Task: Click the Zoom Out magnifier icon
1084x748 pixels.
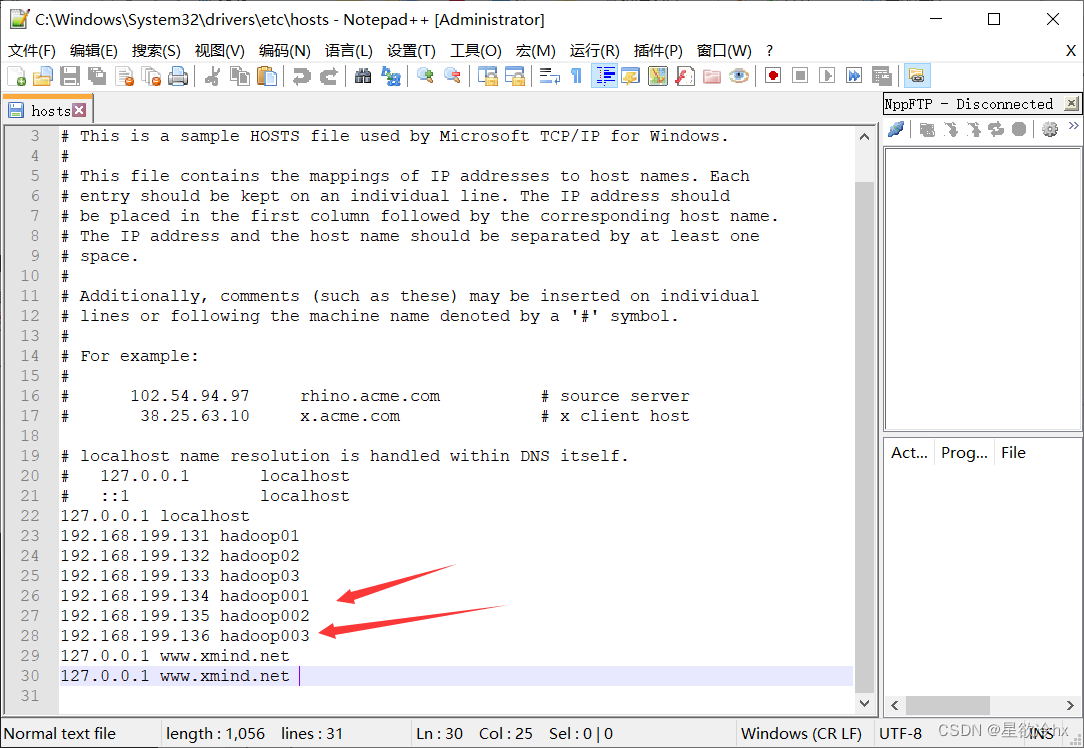Action: [452, 76]
